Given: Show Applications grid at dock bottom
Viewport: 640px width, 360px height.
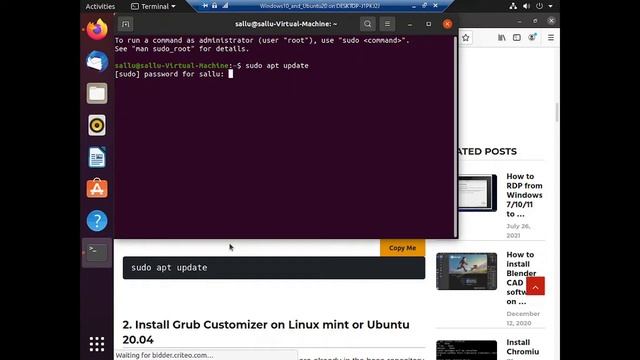Looking at the screenshot, I should pyautogui.click(x=97, y=344).
